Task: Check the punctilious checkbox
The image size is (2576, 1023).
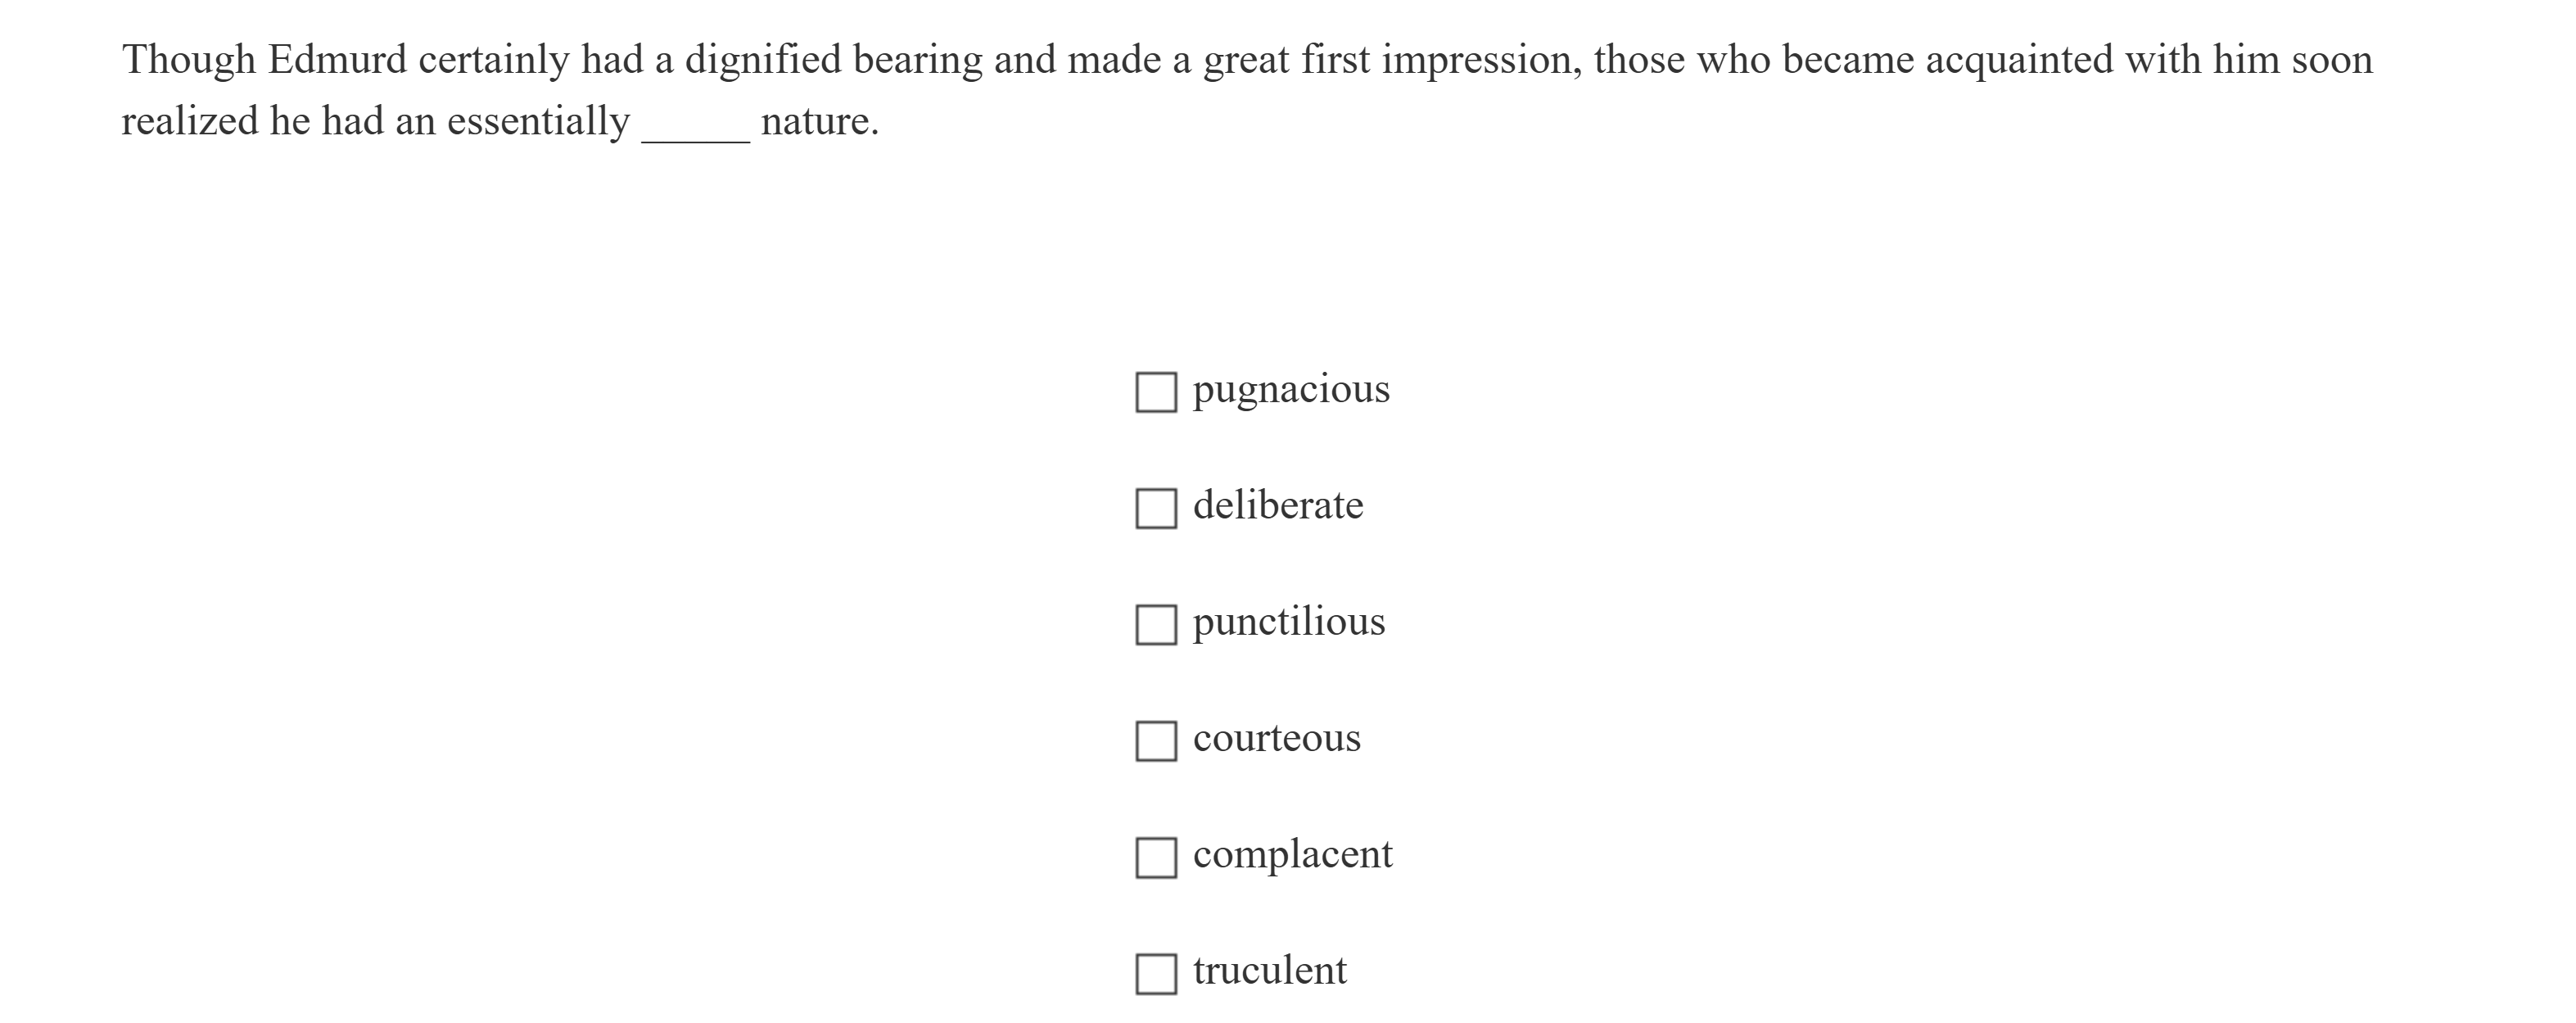Action: (1155, 625)
